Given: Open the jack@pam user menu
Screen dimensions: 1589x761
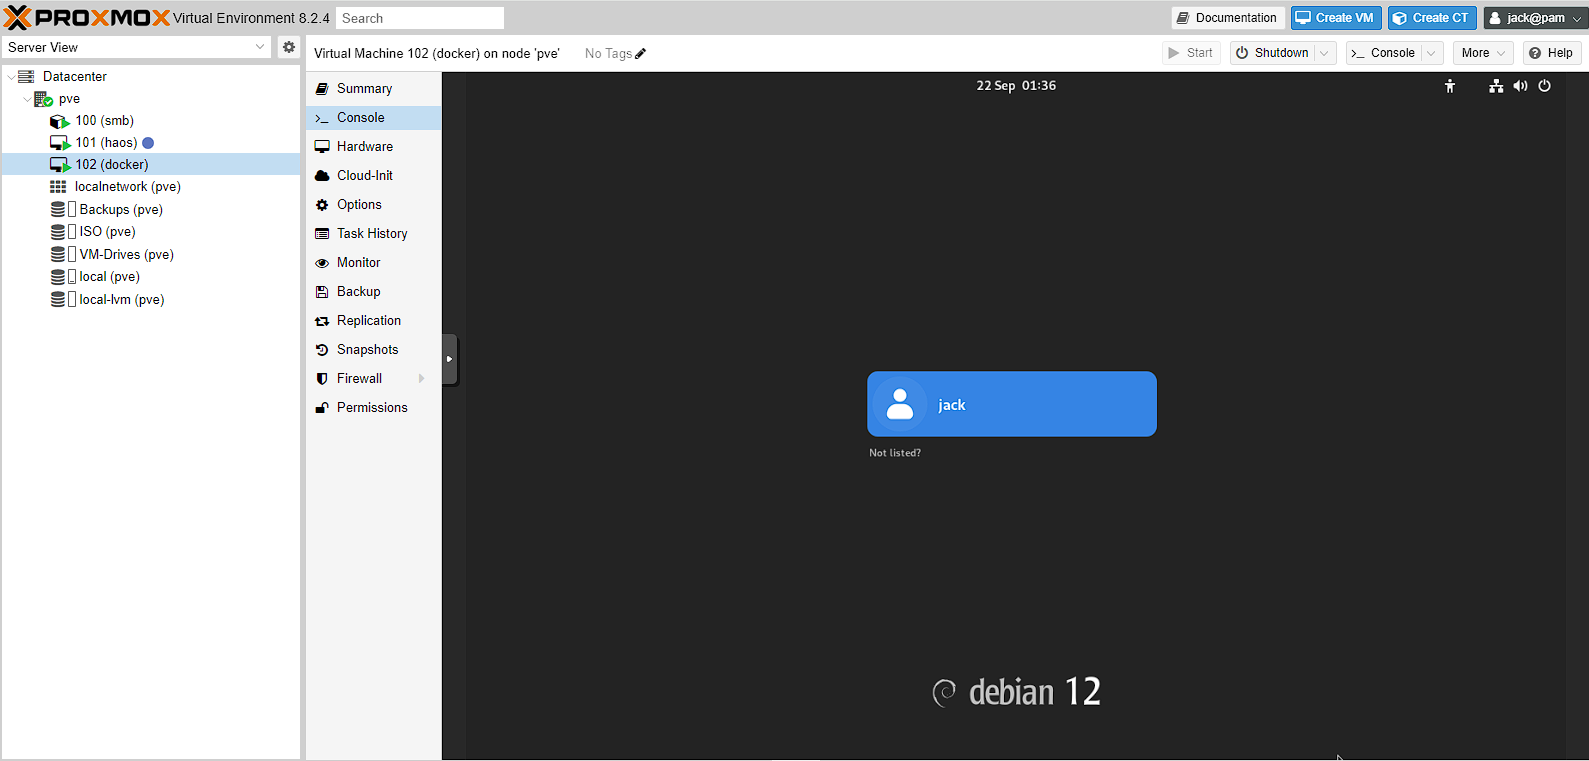Looking at the screenshot, I should click(1535, 18).
